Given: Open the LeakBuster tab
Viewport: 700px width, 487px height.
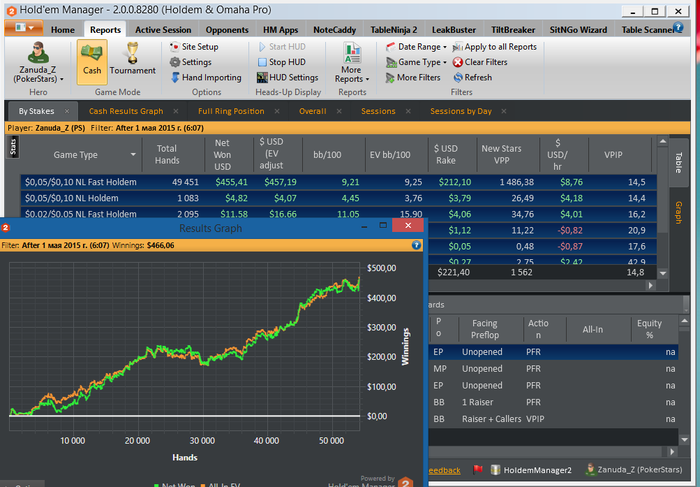Looking at the screenshot, I should pos(454,30).
